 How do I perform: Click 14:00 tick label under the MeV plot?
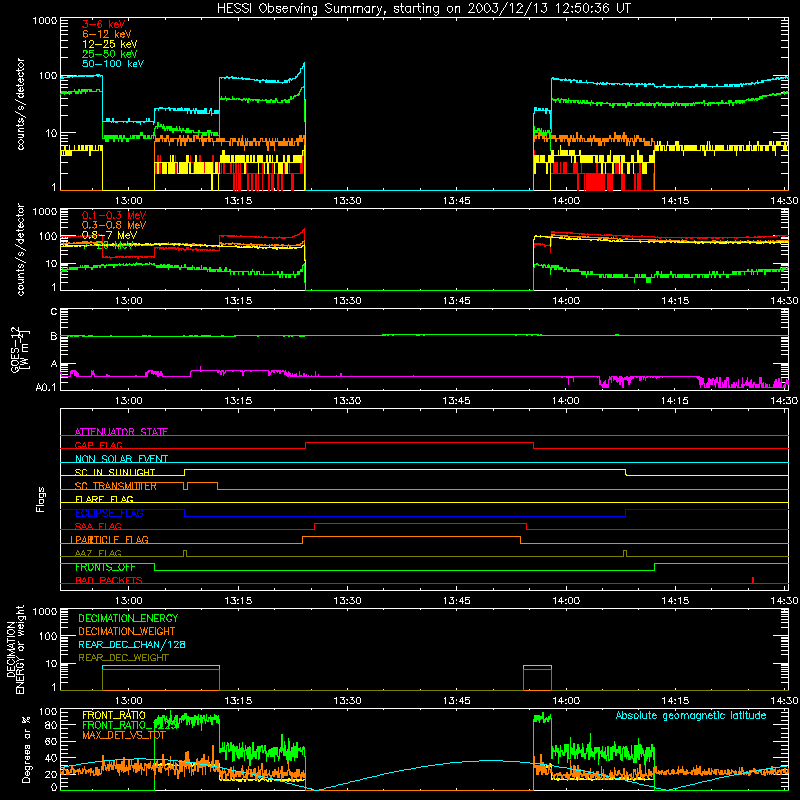pyautogui.click(x=566, y=301)
